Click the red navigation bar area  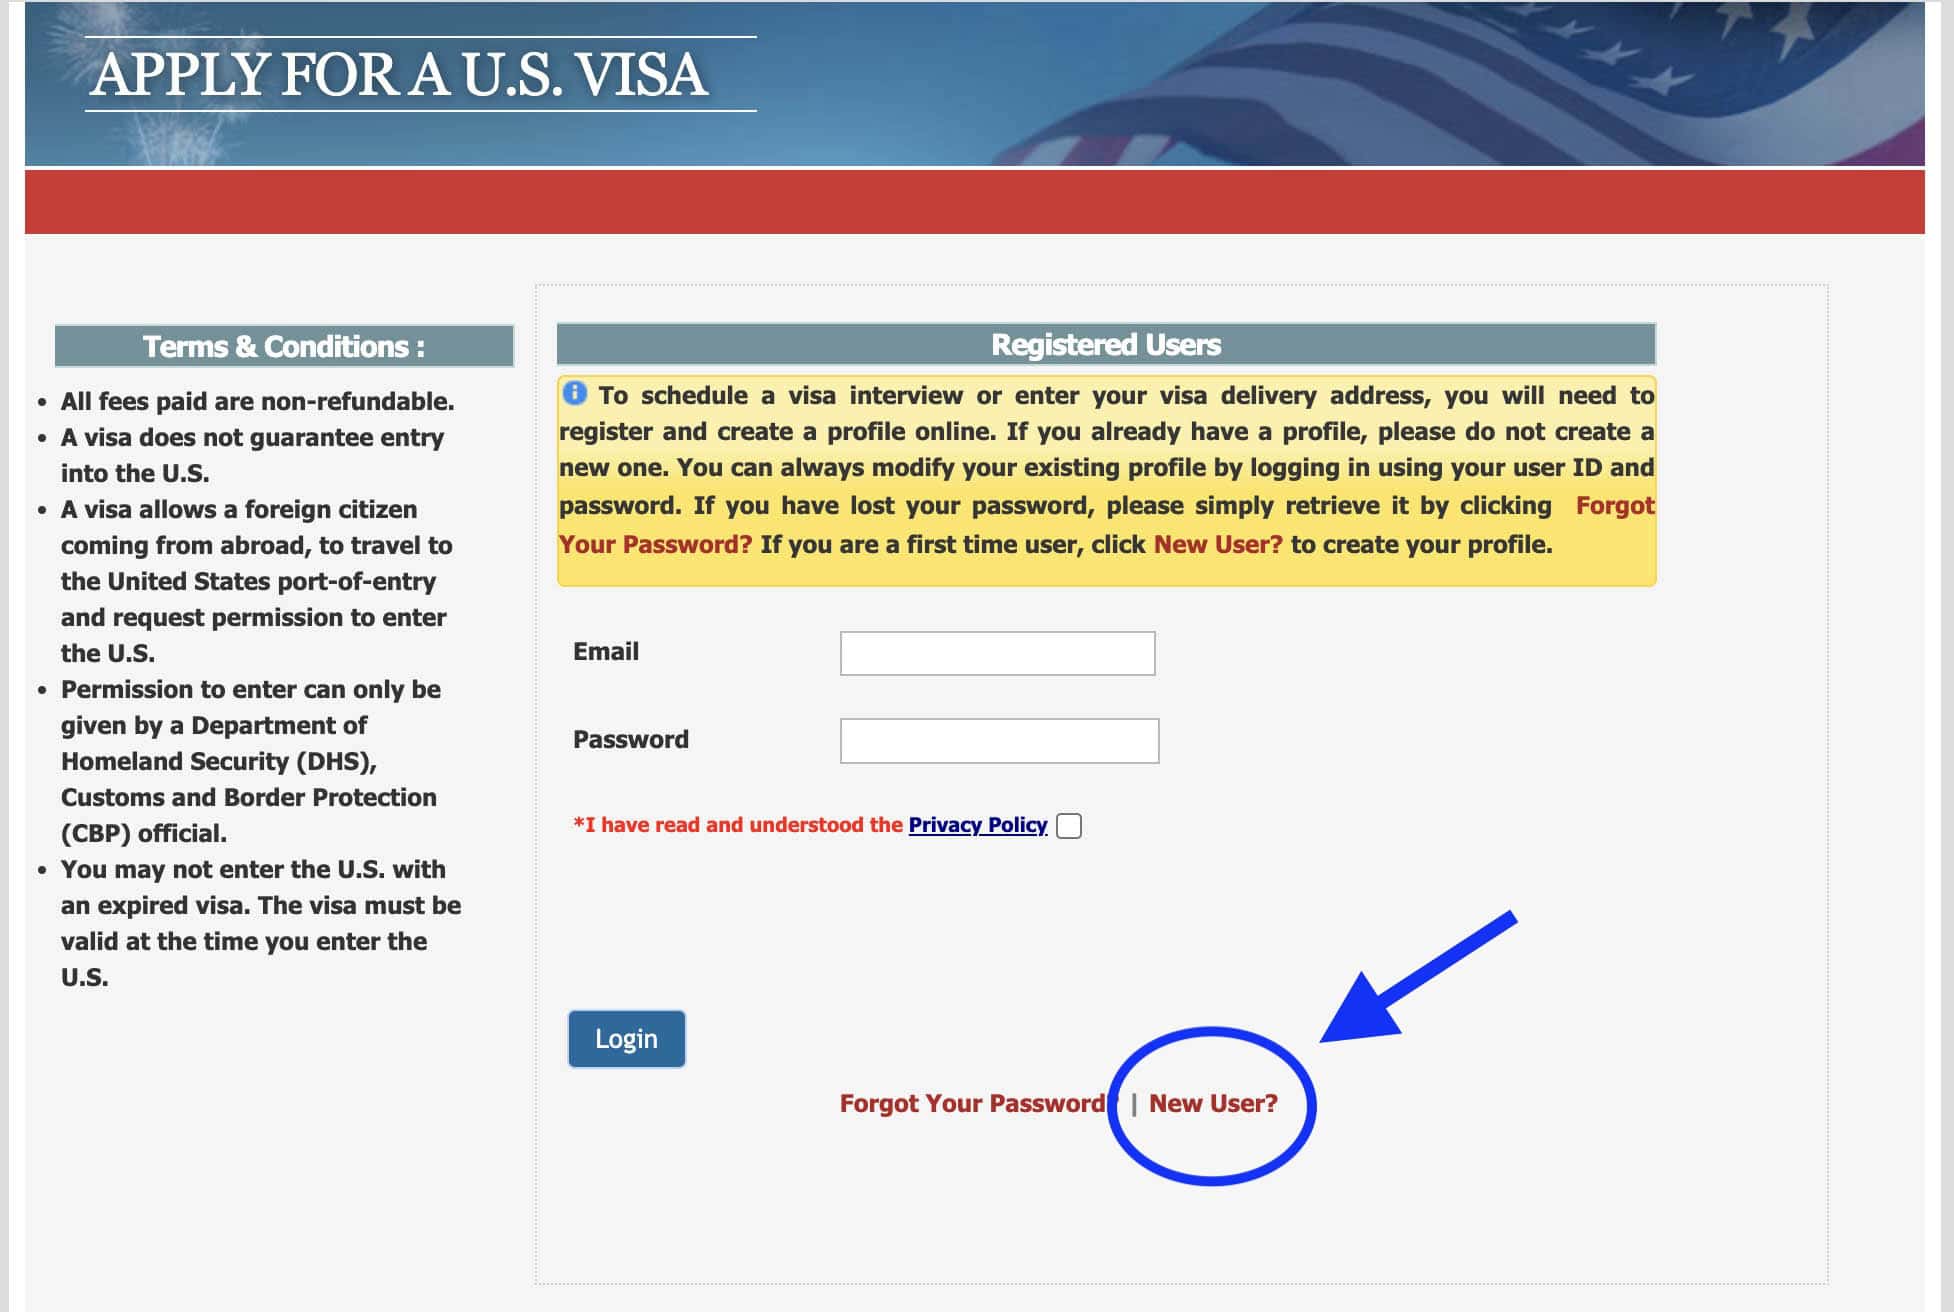(975, 199)
